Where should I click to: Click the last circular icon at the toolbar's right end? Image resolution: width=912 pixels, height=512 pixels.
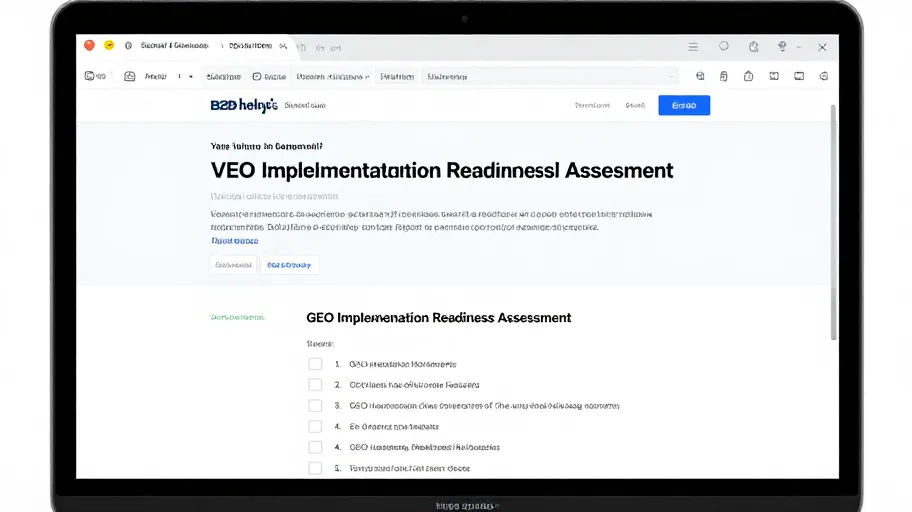pyautogui.click(x=824, y=76)
